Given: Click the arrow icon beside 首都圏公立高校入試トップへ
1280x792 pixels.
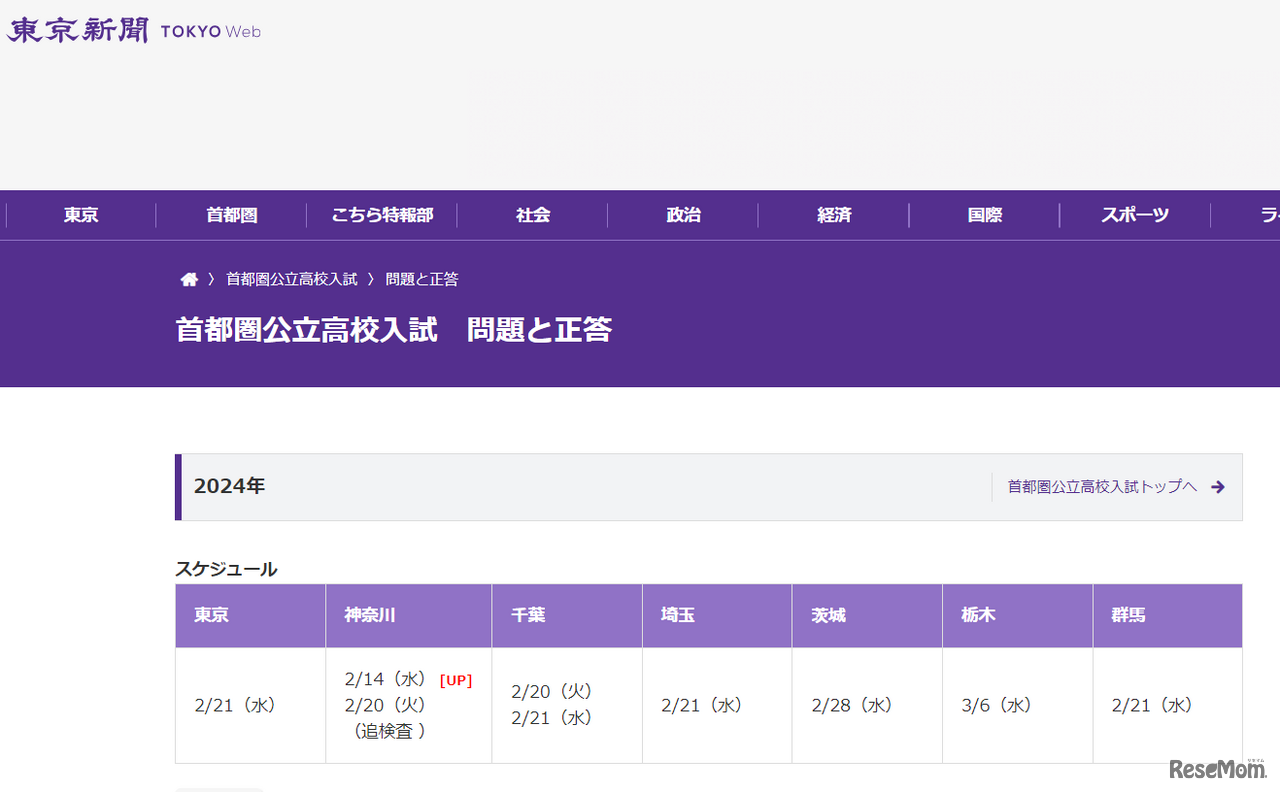Looking at the screenshot, I should coord(1217,487).
